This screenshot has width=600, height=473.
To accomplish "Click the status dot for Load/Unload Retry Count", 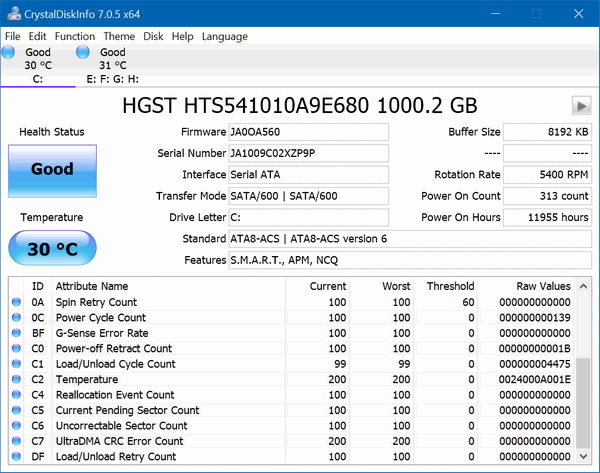I will tap(16, 456).
